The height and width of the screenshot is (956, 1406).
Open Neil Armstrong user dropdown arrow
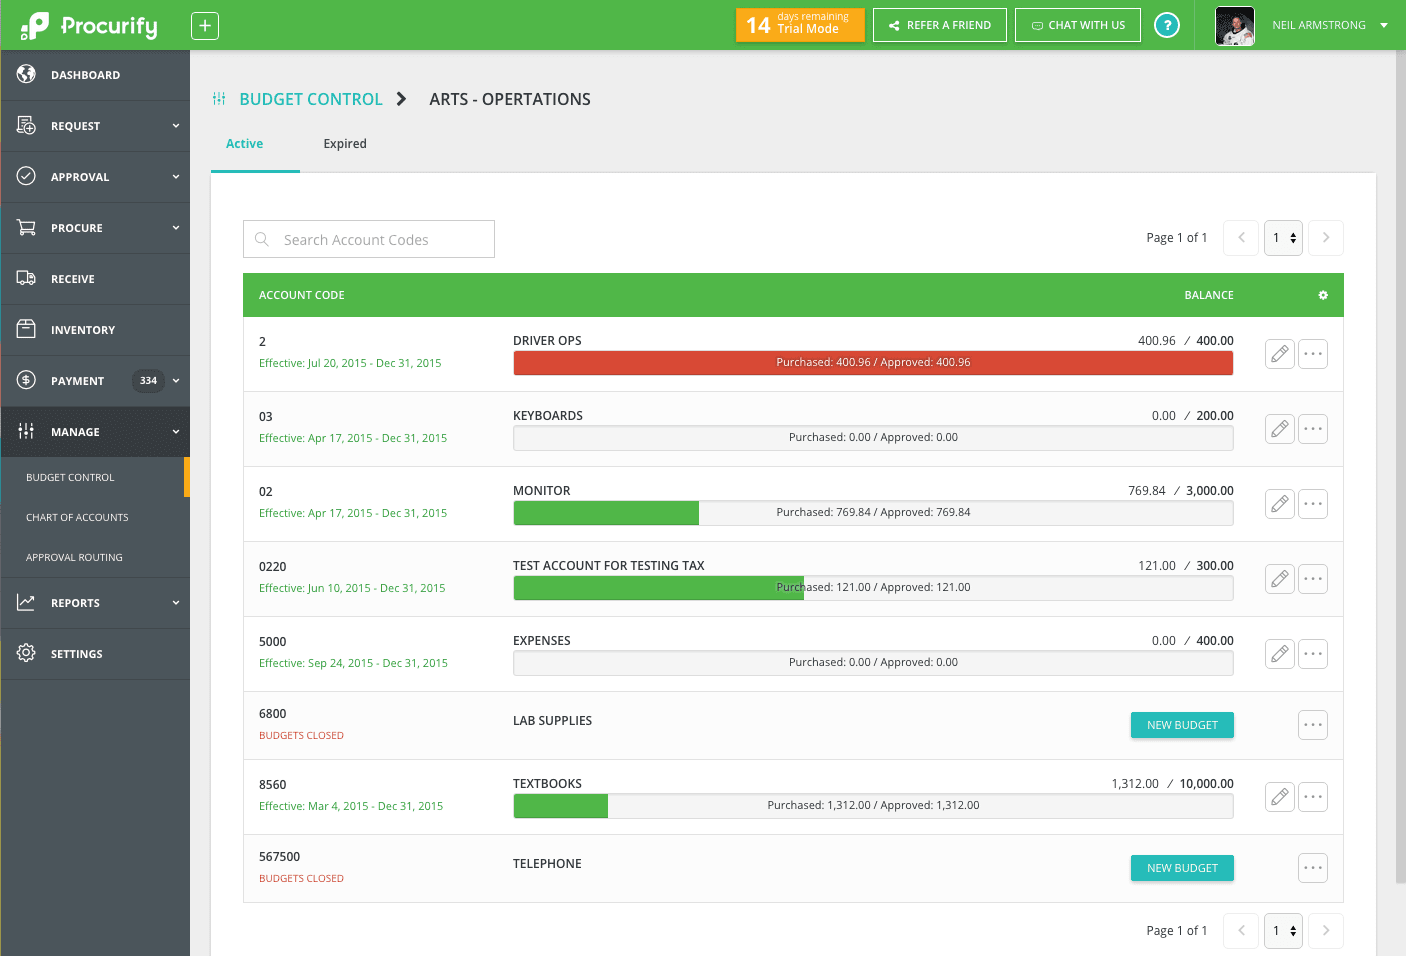1384,26
